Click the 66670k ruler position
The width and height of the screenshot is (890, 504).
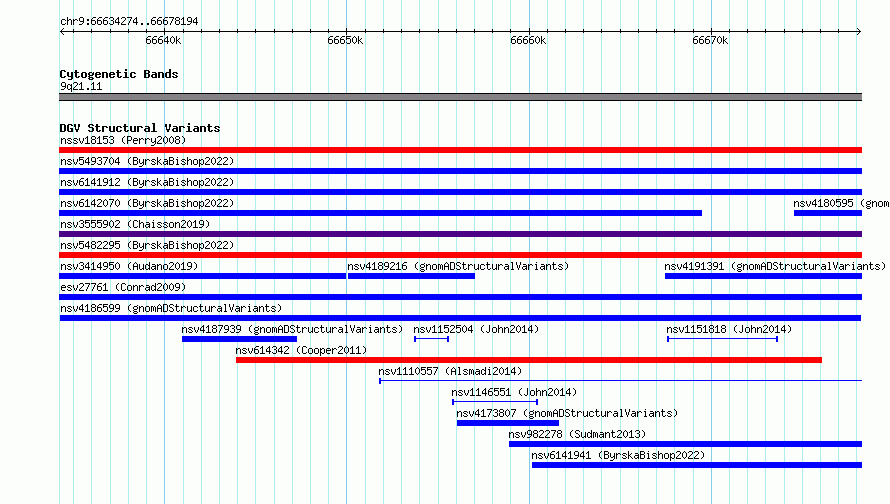pos(710,40)
